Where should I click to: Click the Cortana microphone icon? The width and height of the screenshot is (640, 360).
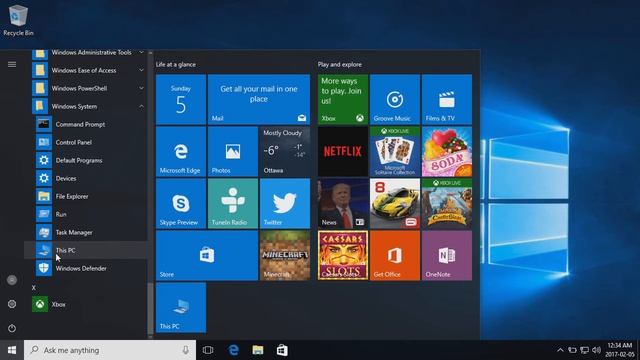pos(186,350)
